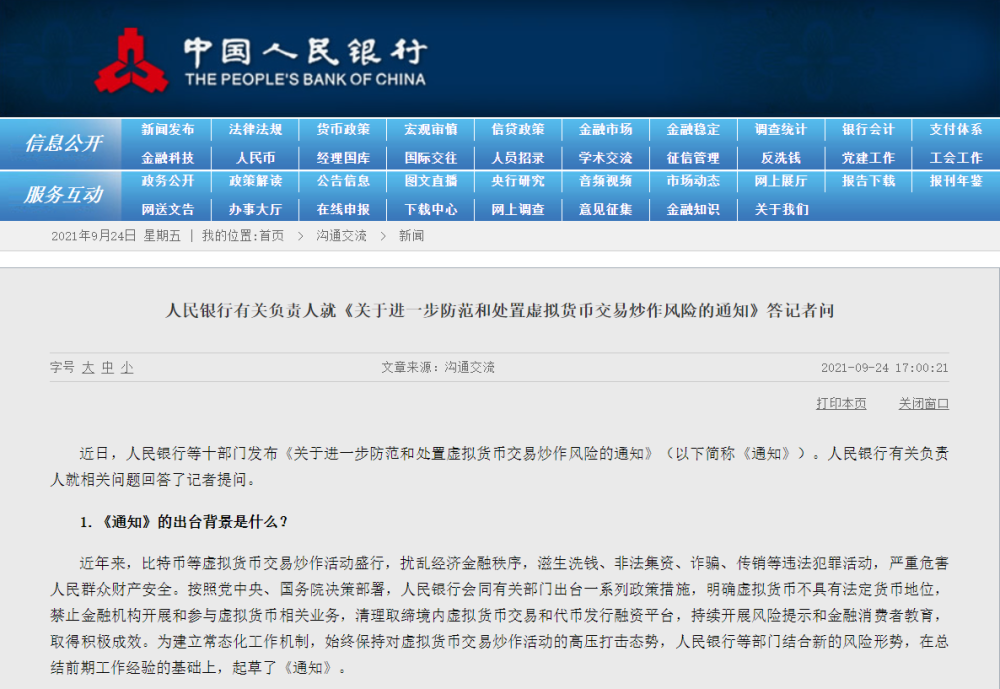
Task: Open the 征信管理 navigation item
Action: tap(693, 158)
